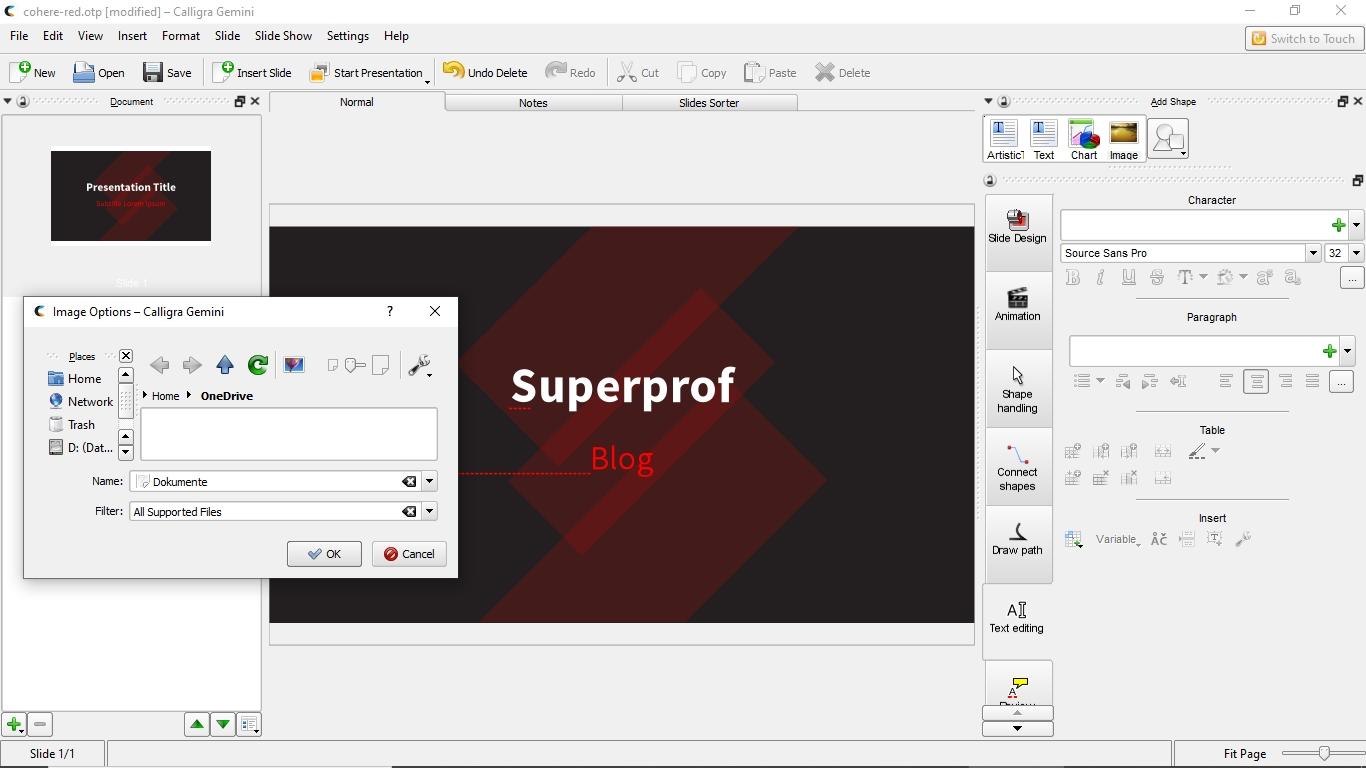Open the Format menu
The image size is (1366, 768).
pyautogui.click(x=181, y=36)
